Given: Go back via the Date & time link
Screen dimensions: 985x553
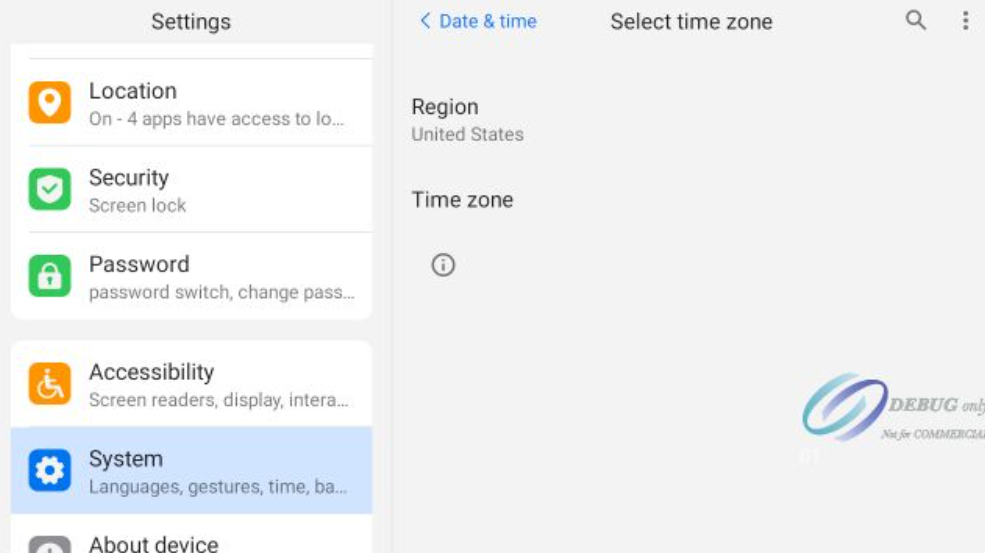Looking at the screenshot, I should pyautogui.click(x=488, y=21).
